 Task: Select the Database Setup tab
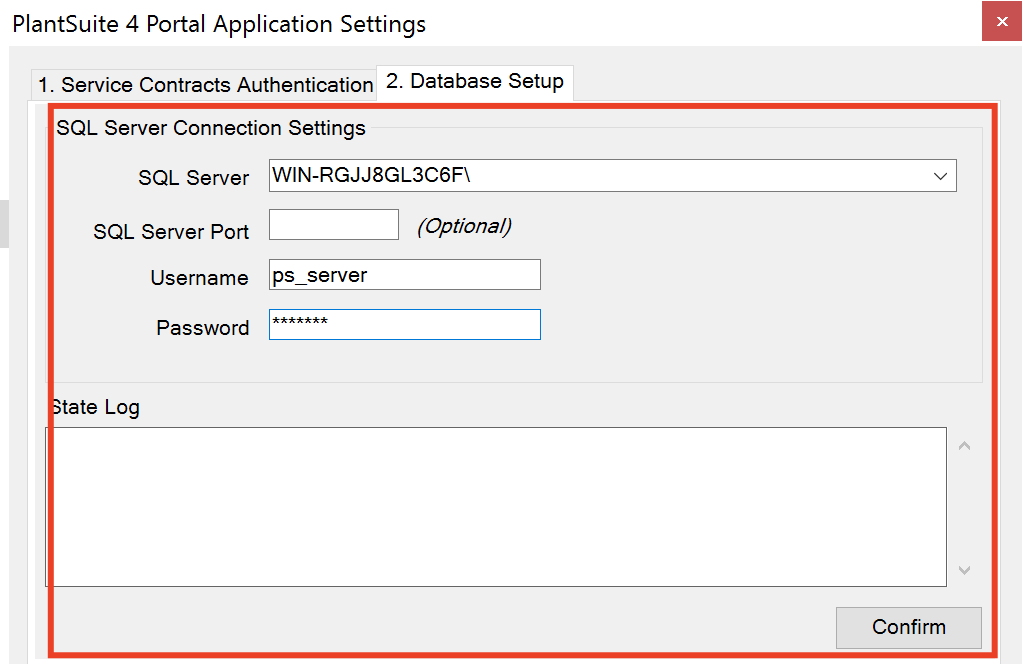[x=475, y=82]
